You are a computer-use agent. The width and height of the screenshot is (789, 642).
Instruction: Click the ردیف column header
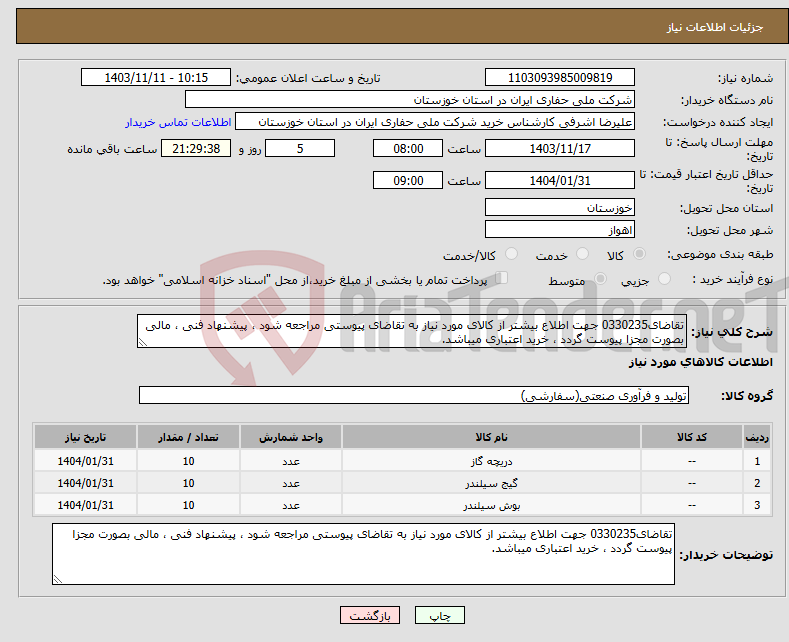click(x=757, y=437)
